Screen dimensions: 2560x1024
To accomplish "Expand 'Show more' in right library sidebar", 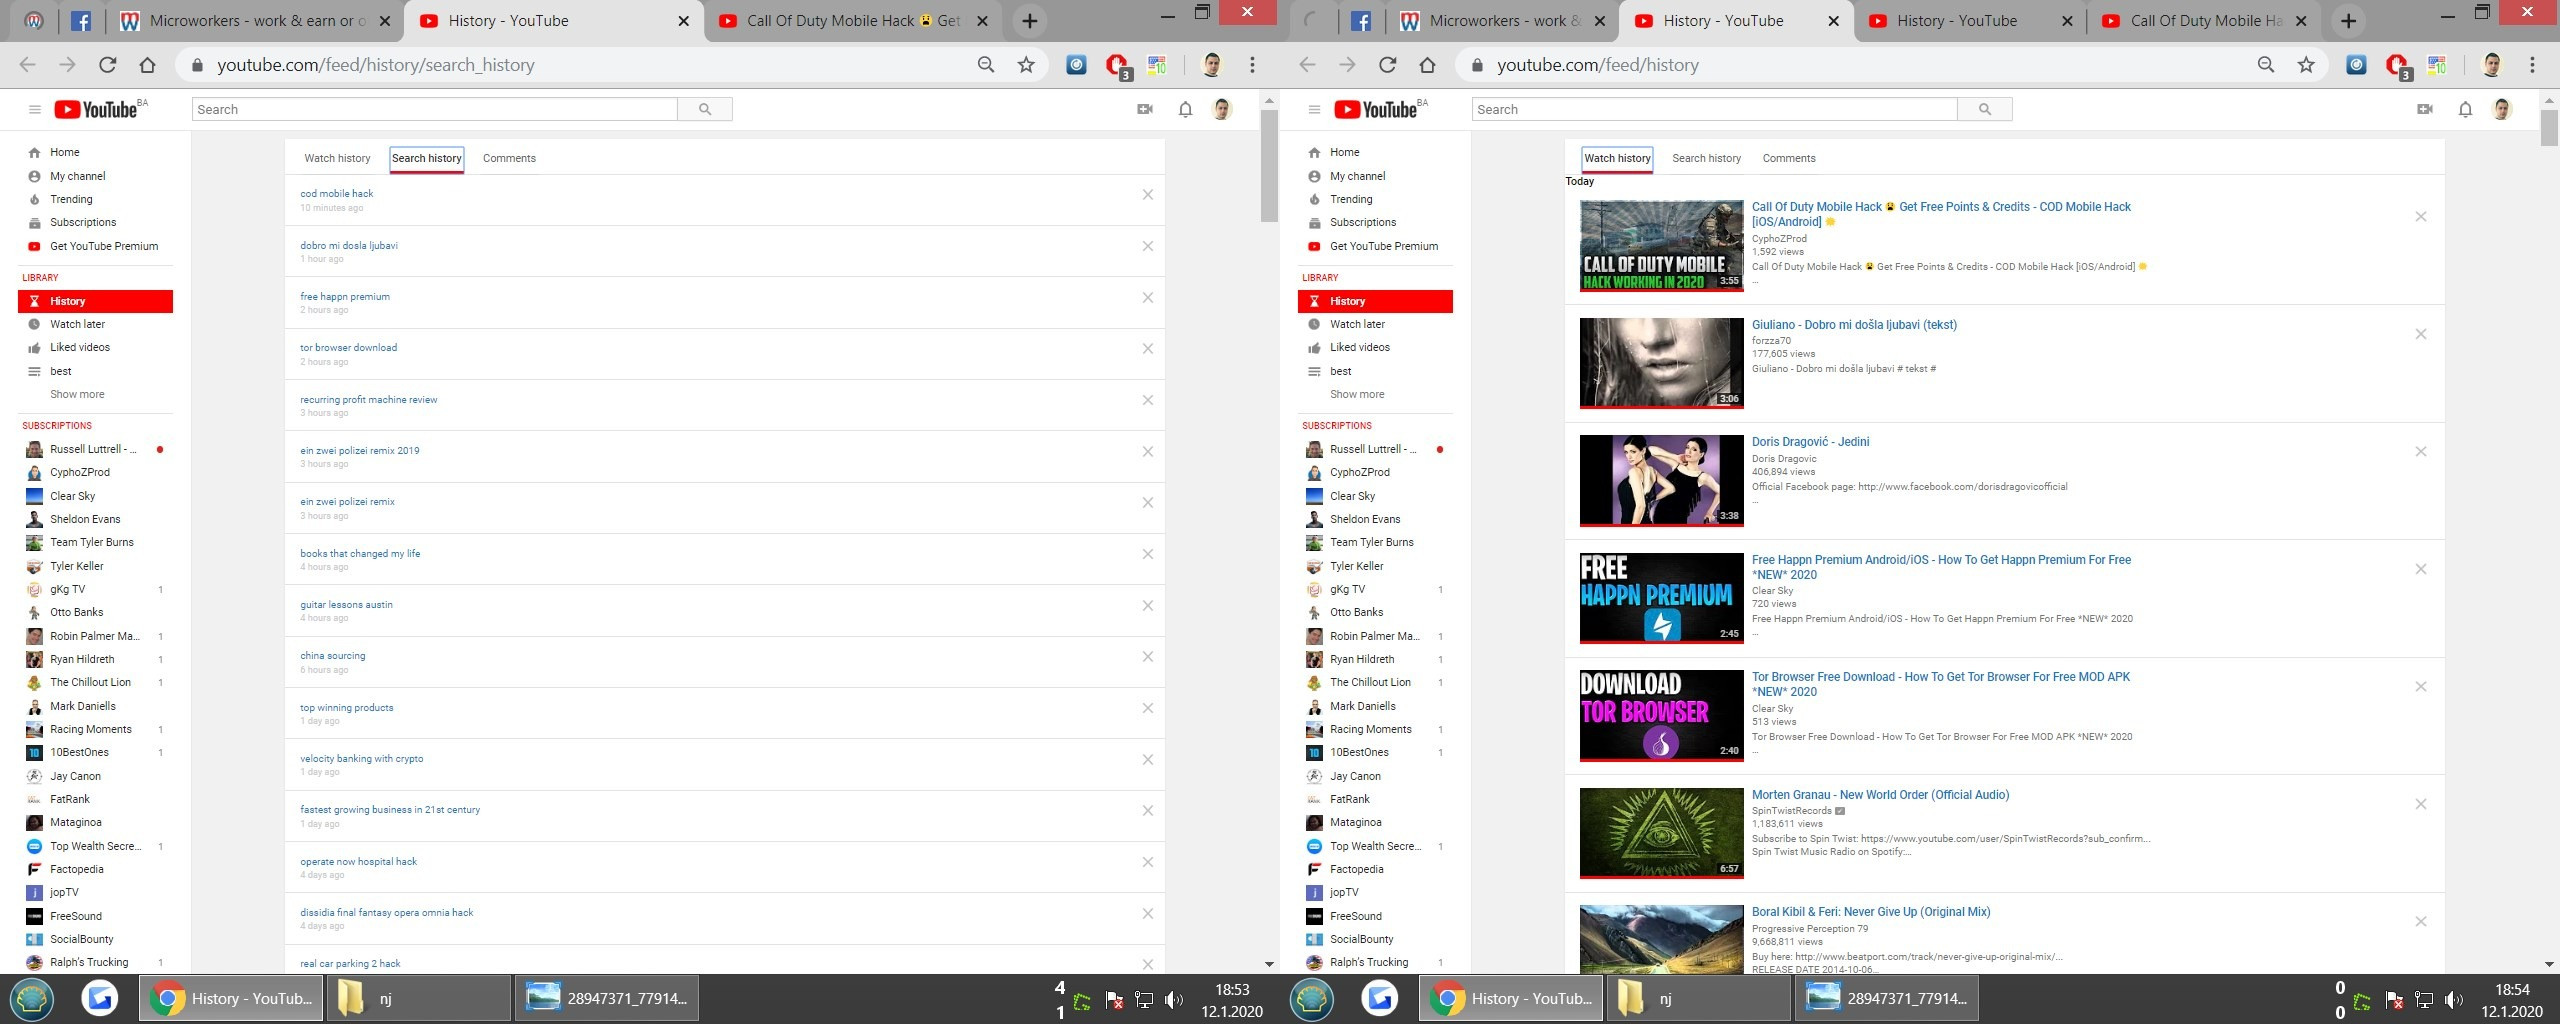I will coord(1357,394).
